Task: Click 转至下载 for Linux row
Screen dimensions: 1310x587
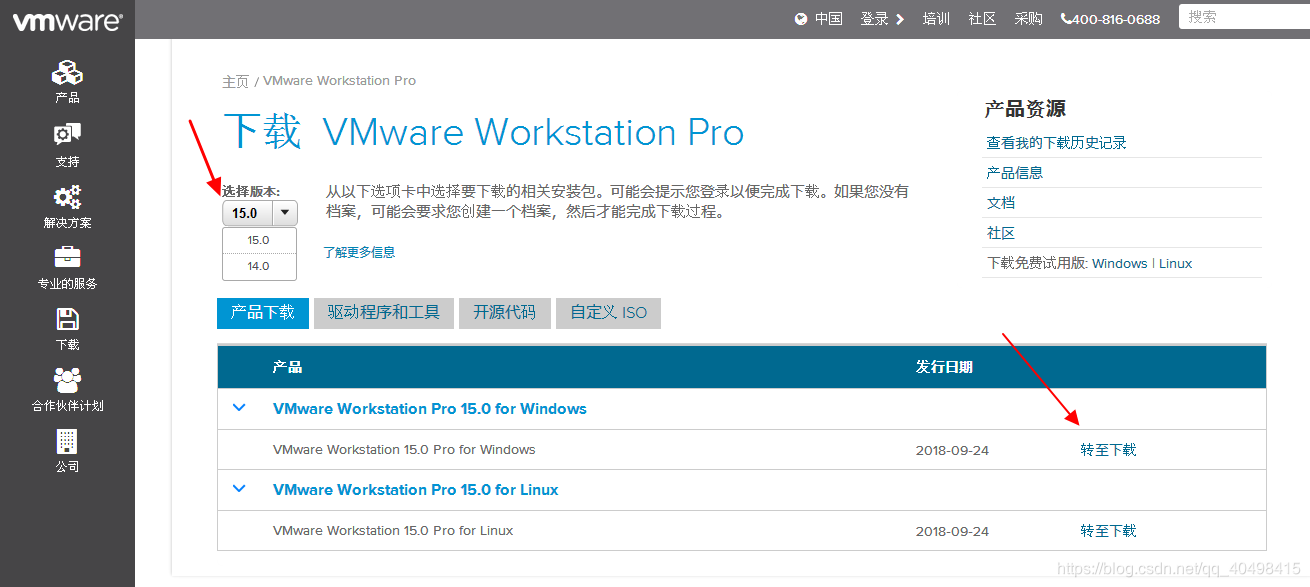Action: click(x=1108, y=531)
